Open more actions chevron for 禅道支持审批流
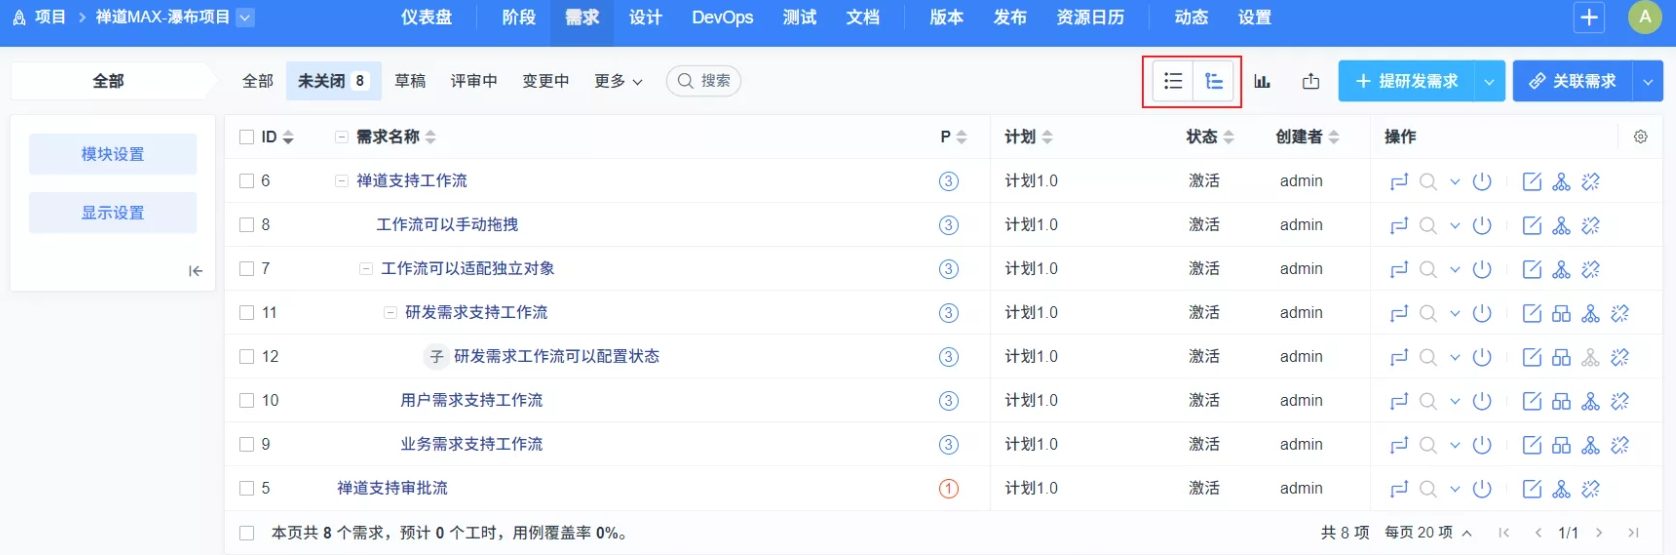This screenshot has width=1676, height=555. pyautogui.click(x=1455, y=489)
